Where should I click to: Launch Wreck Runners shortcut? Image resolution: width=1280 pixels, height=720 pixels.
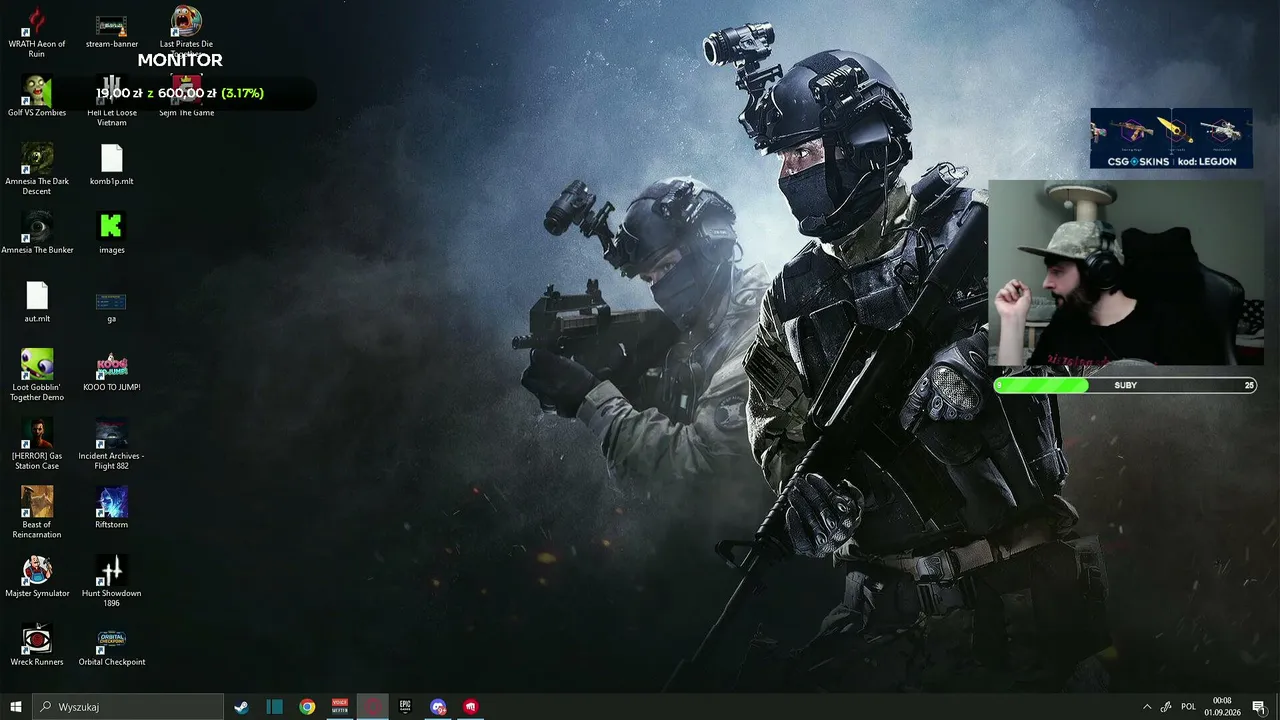point(37,645)
